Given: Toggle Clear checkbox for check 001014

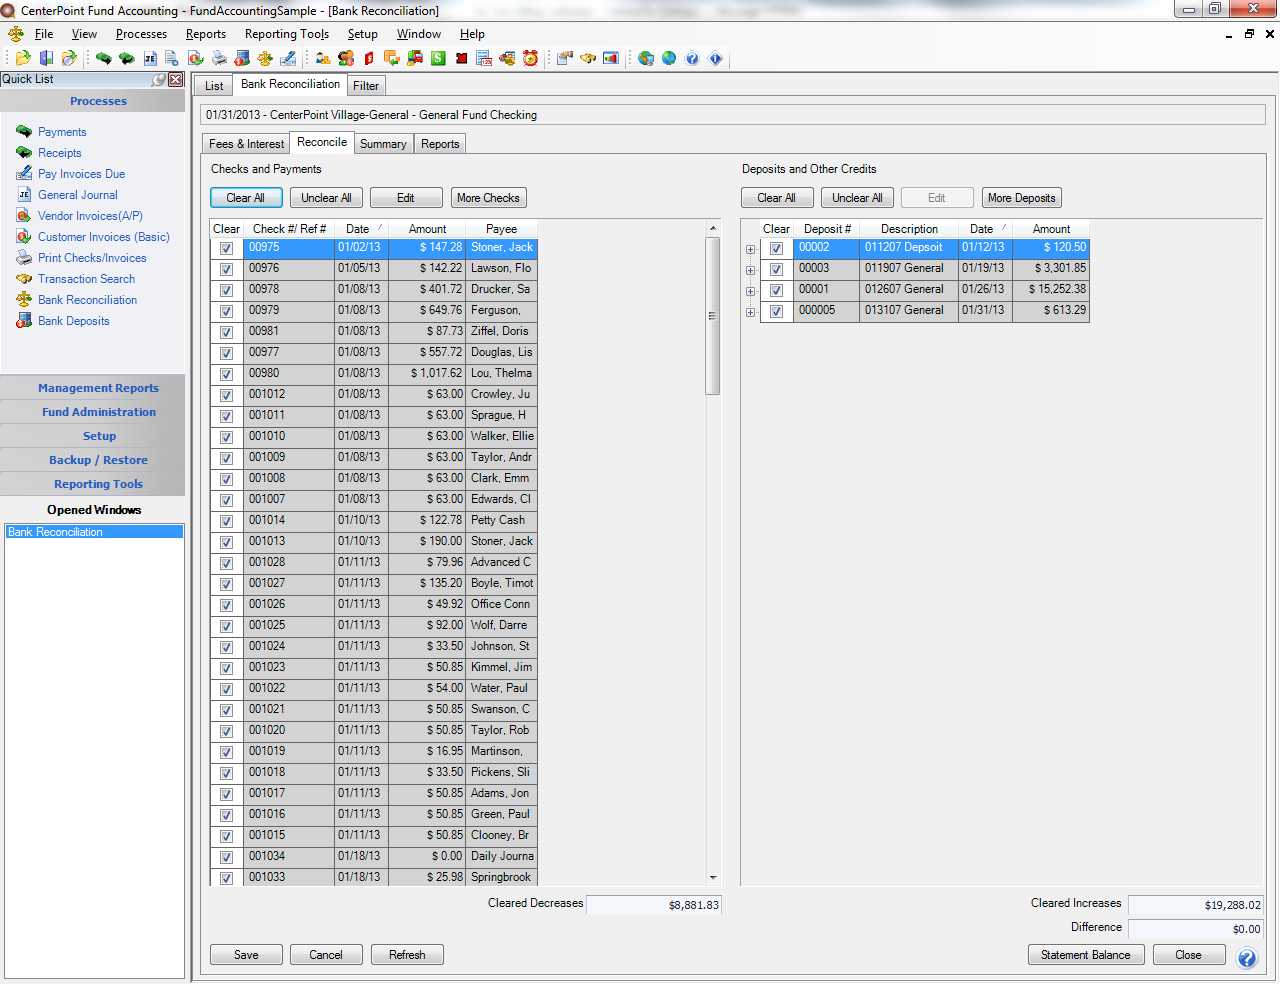Looking at the screenshot, I should pyautogui.click(x=226, y=521).
